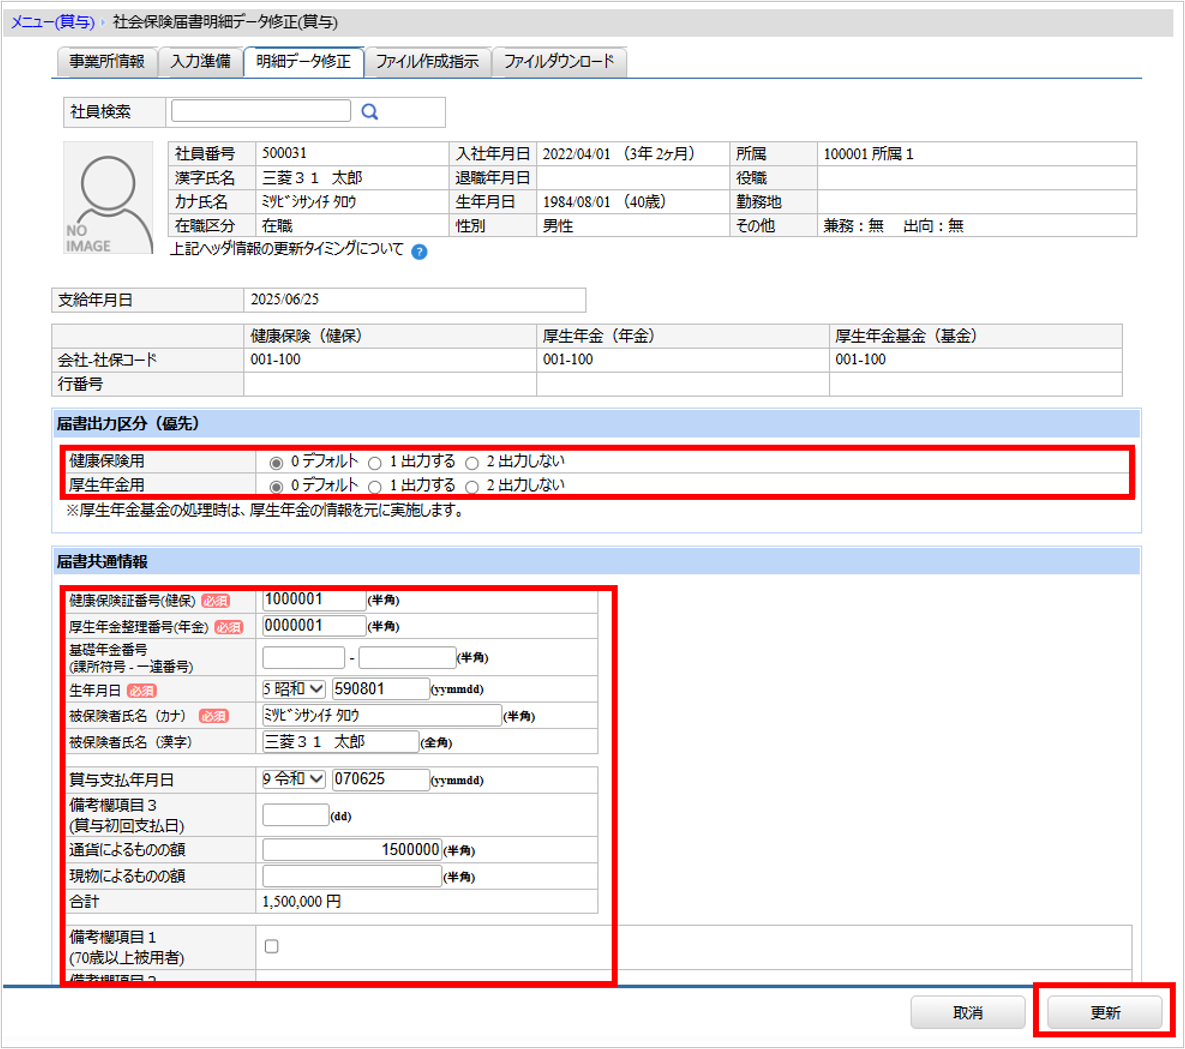
Task: Select 0 デフォルト for 健康保険用
Action: [277, 463]
